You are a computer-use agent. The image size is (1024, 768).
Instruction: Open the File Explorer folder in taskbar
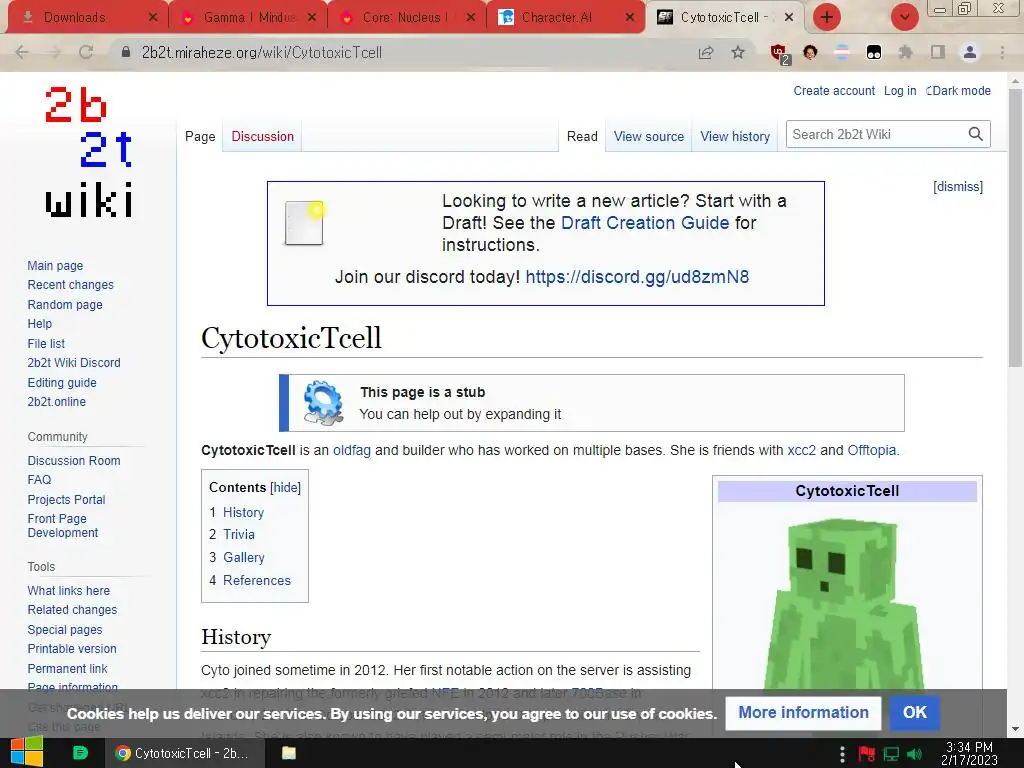pyautogui.click(x=289, y=753)
